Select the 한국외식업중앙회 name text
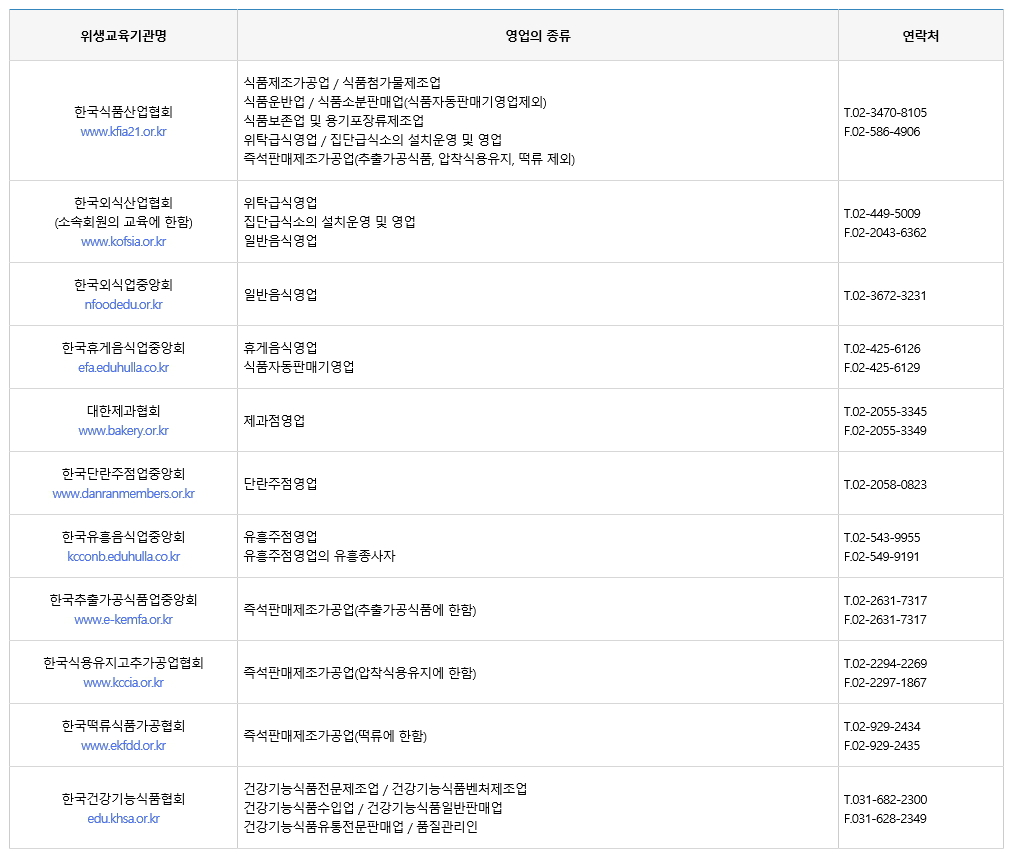The height and width of the screenshot is (859, 1014). pyautogui.click(x=124, y=285)
